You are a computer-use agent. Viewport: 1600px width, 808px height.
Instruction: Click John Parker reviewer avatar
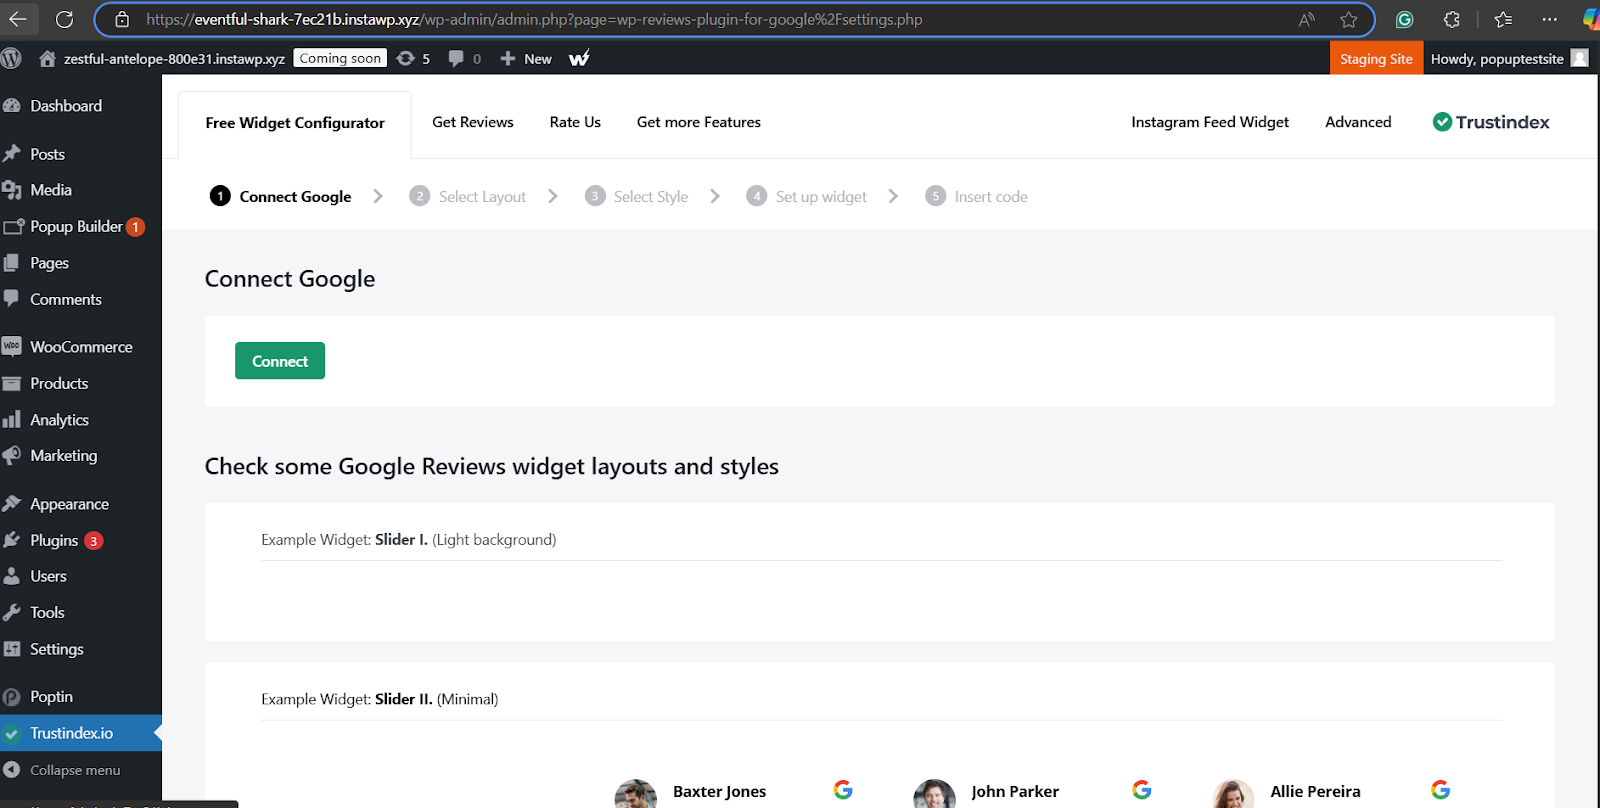point(934,794)
